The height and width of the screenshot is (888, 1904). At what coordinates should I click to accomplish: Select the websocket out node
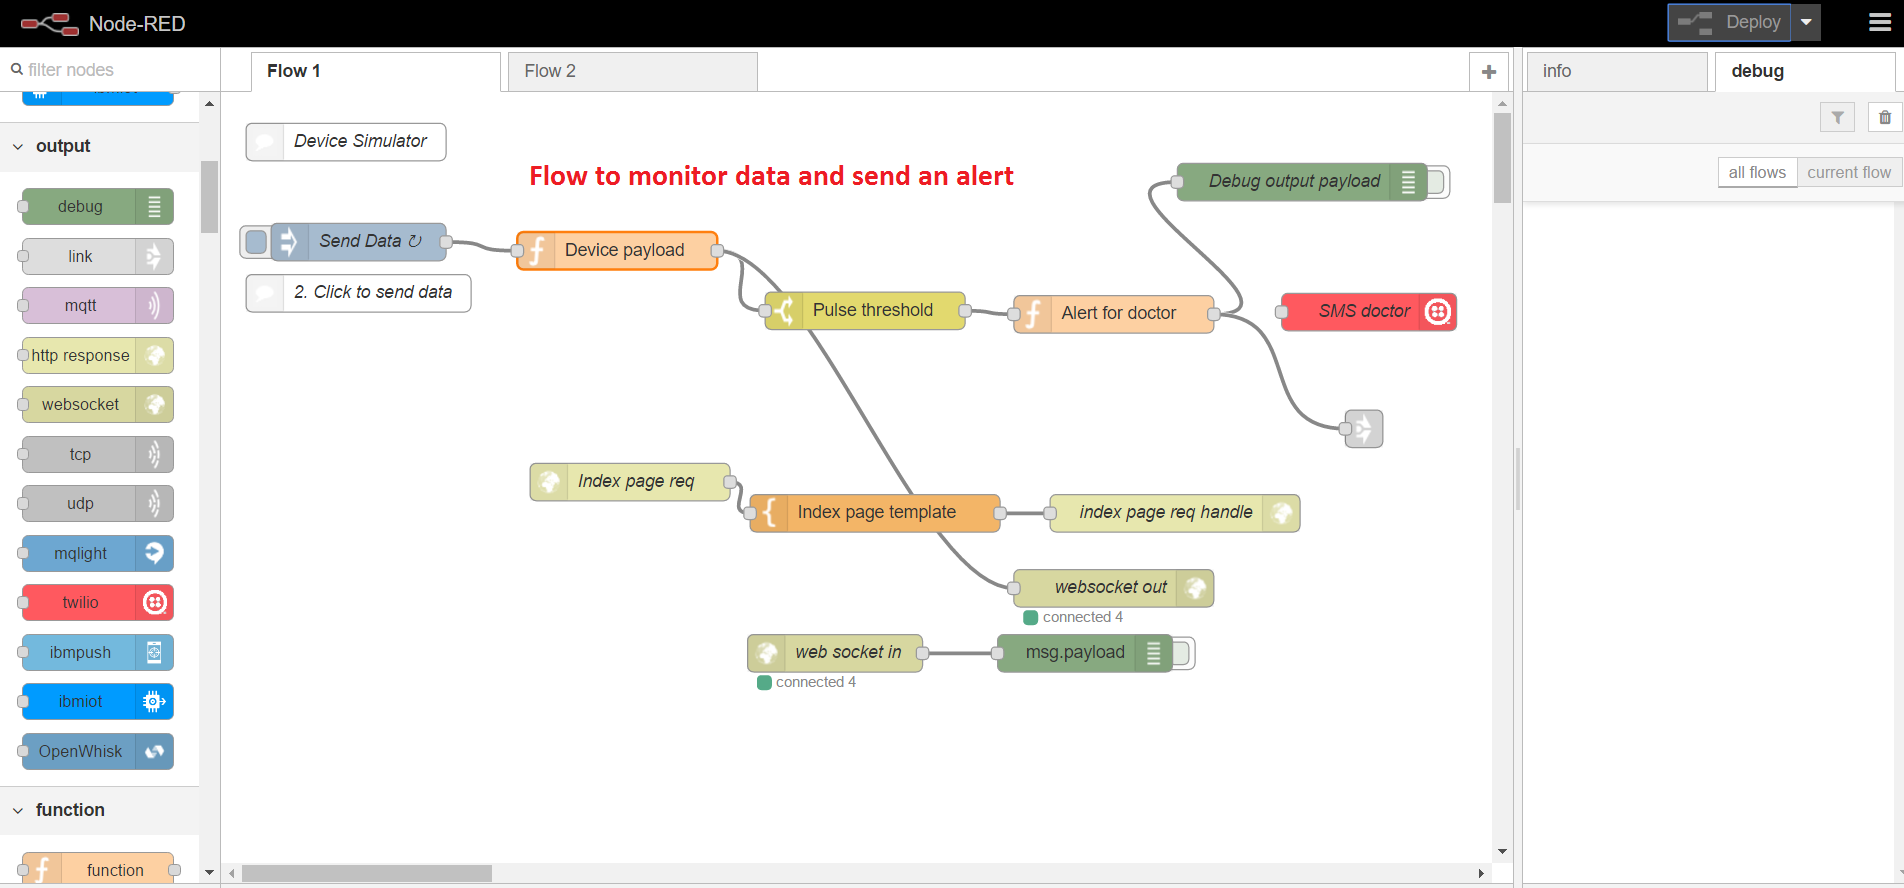[x=1113, y=588]
